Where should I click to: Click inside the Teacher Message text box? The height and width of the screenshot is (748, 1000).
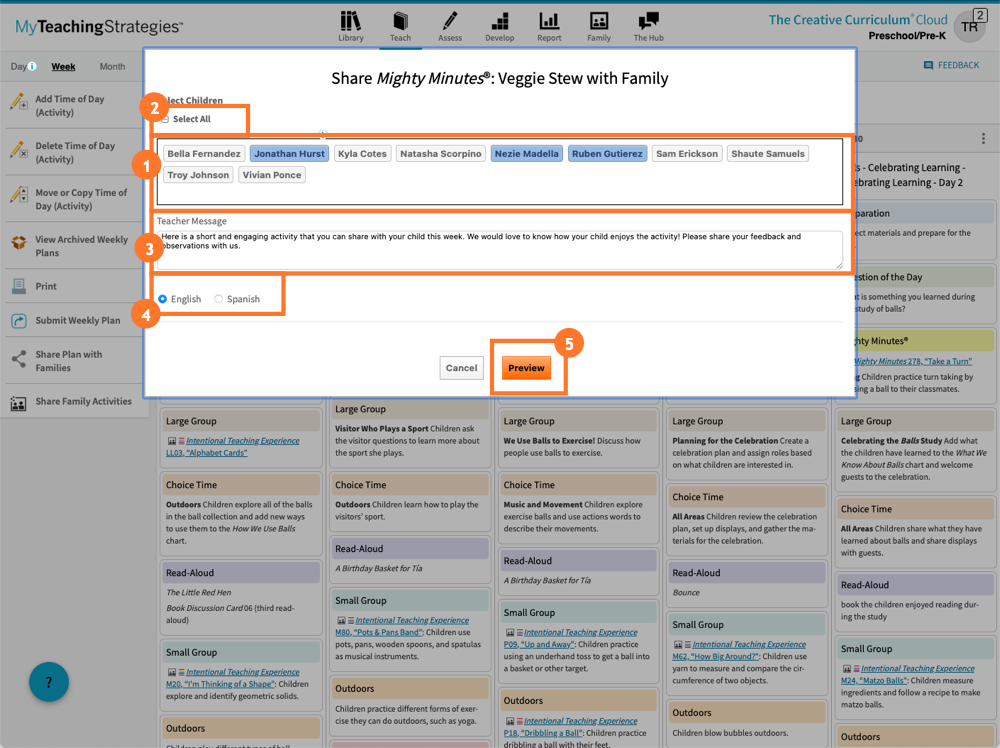click(499, 249)
